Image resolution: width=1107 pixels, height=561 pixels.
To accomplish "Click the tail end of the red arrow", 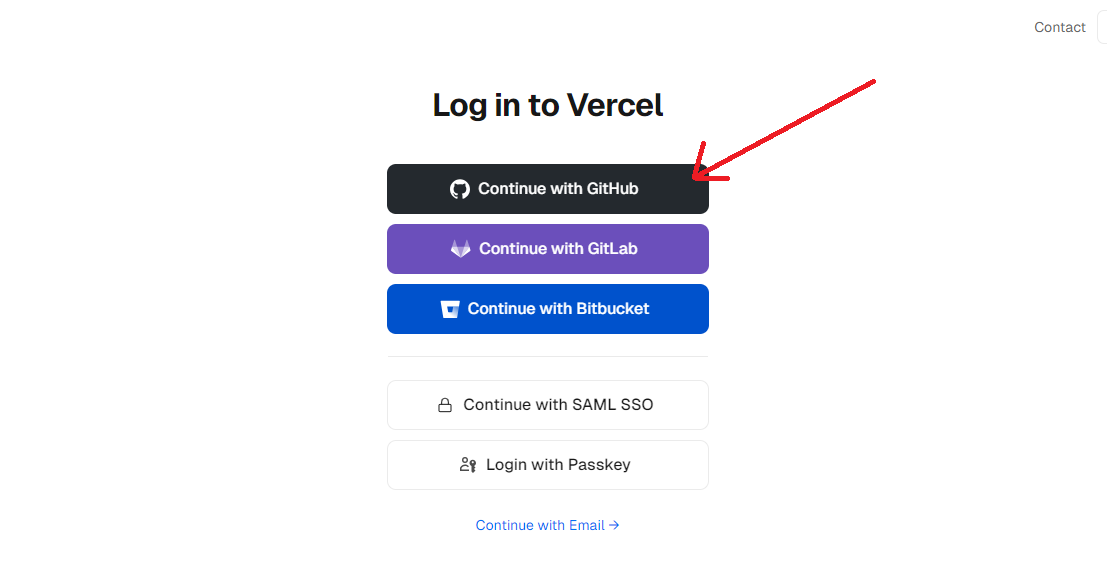I will 873,81.
